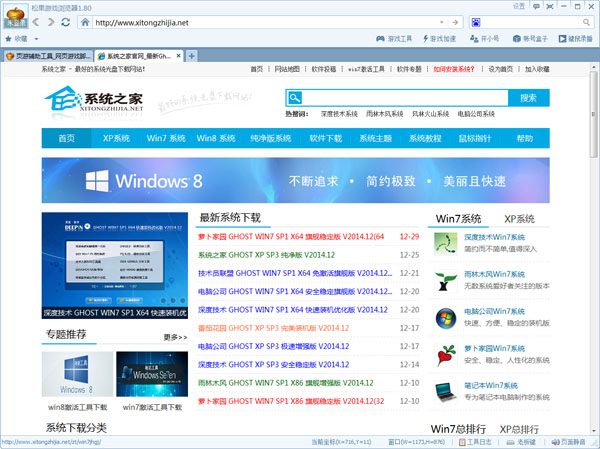Image resolution: width=600 pixels, height=449 pixels.
Task: Open the Win7 系统 navigation item
Action: 166,138
